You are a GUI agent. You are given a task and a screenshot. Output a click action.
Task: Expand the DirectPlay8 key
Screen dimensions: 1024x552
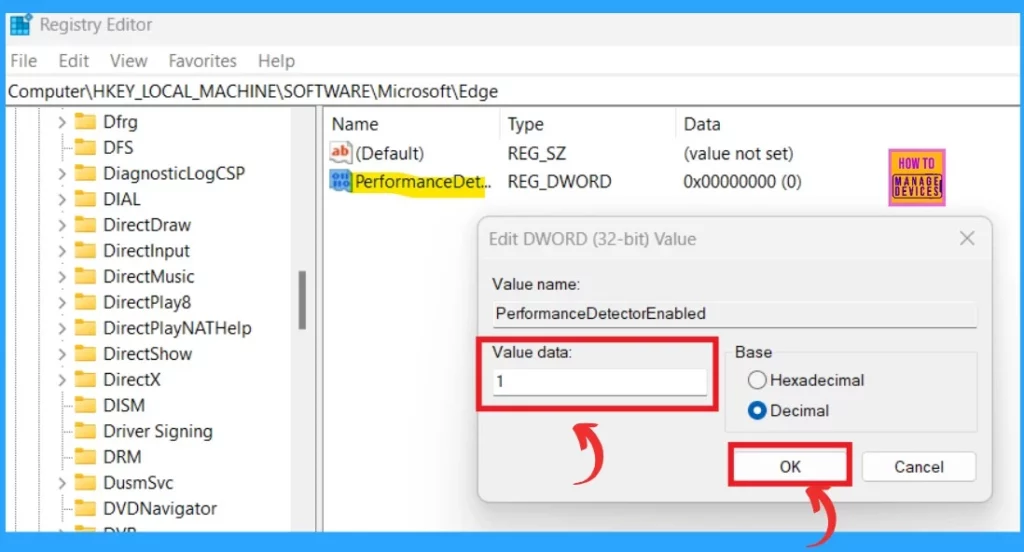[x=61, y=302]
